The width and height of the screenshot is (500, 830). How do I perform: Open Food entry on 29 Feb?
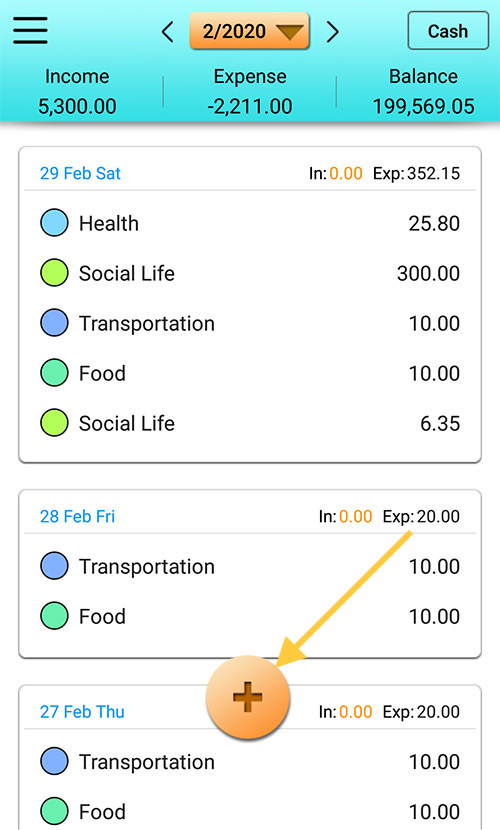point(250,373)
